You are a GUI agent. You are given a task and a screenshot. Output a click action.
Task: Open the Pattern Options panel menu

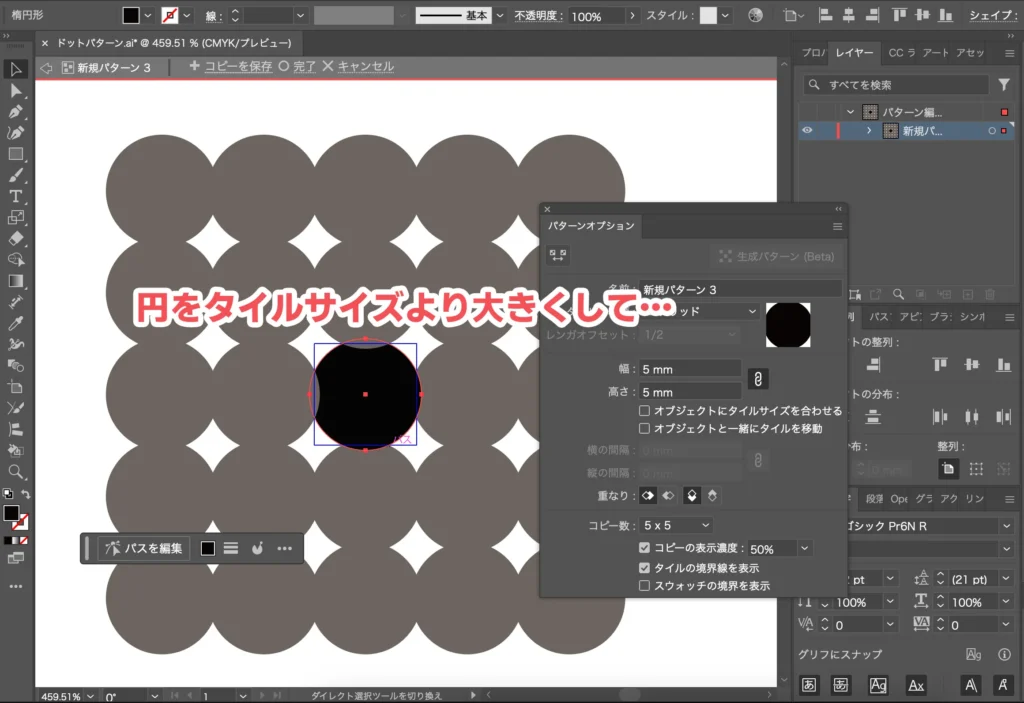click(836, 226)
